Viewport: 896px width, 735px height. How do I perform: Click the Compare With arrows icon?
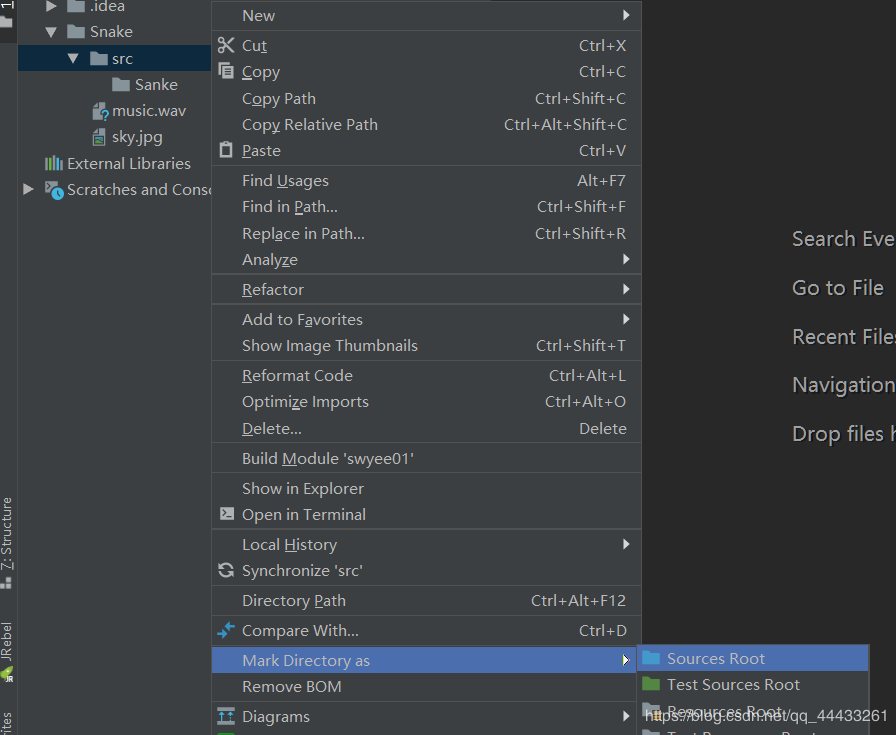click(x=225, y=630)
